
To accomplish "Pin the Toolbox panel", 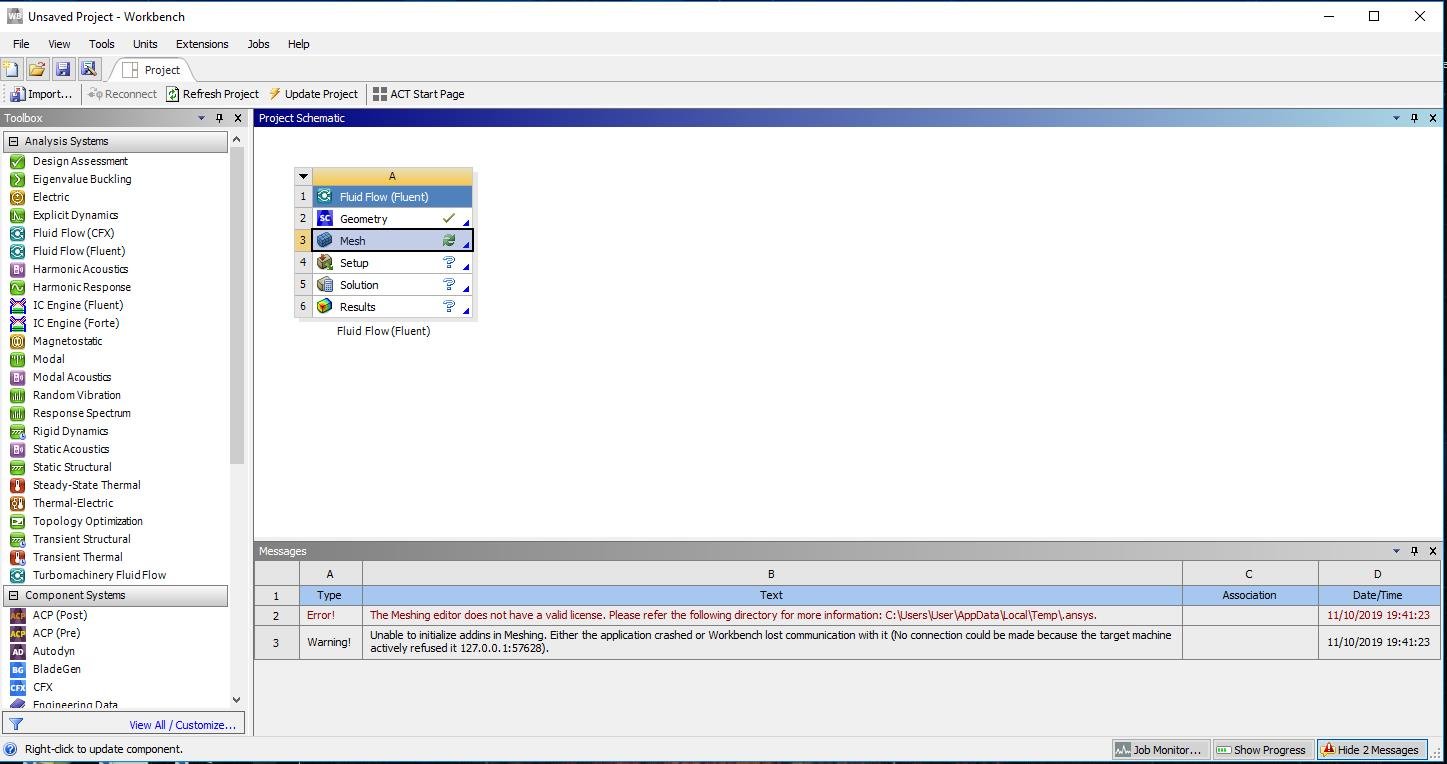I will (219, 118).
